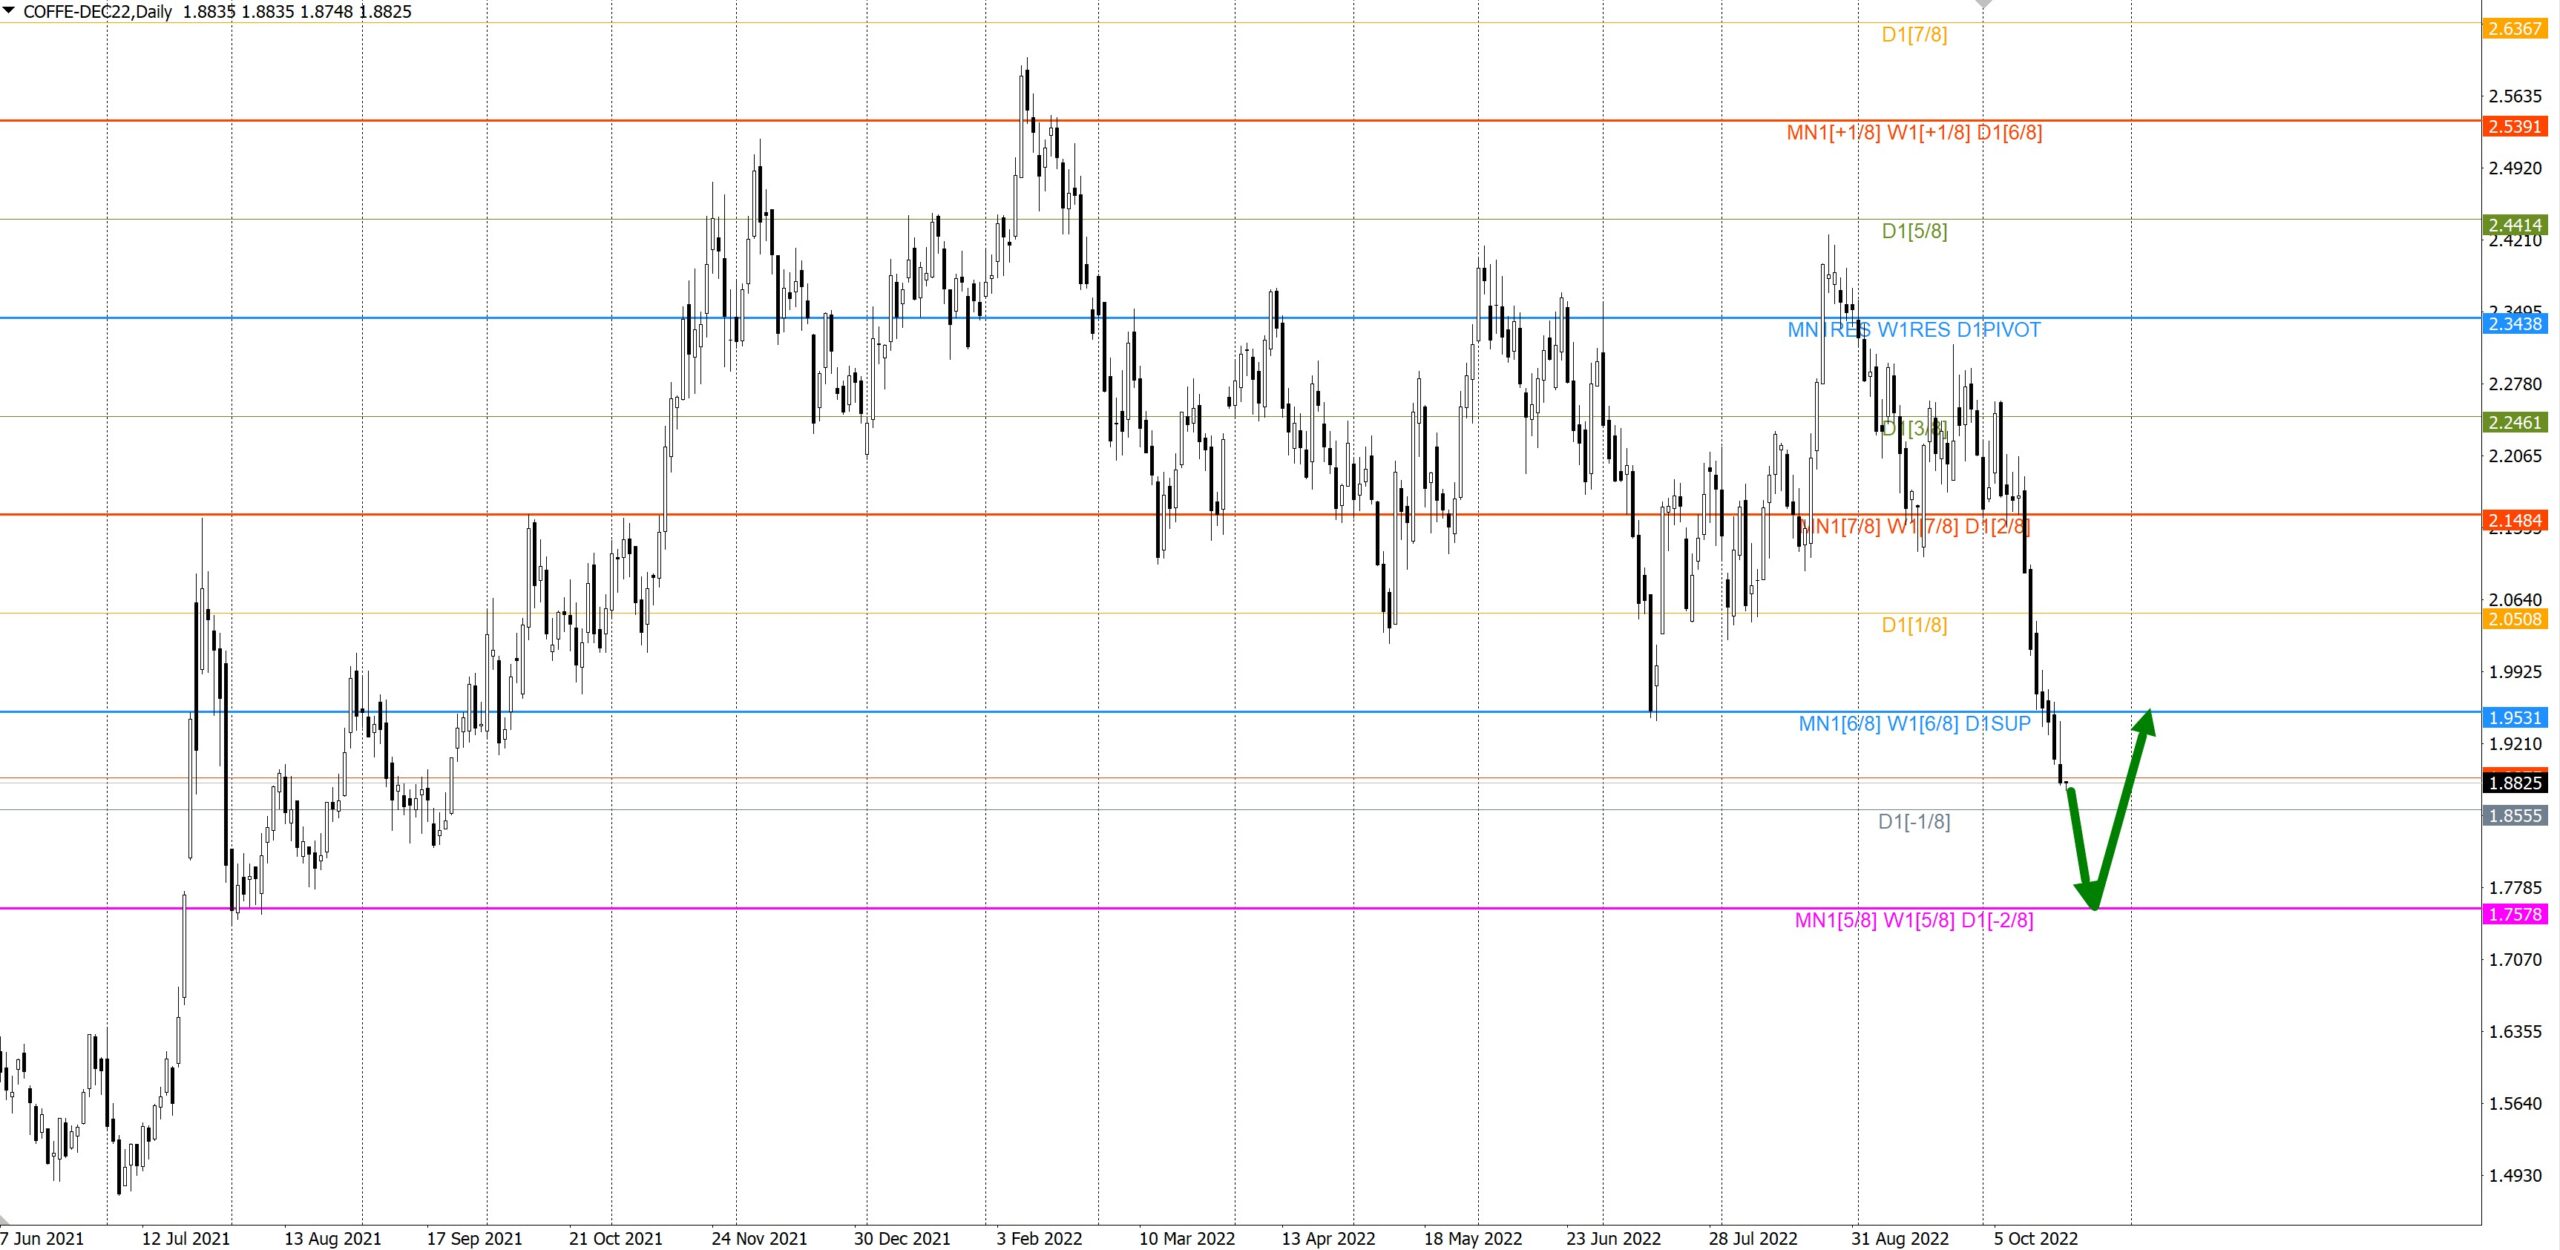Click the gray chart shift marker triangle

pos(1984,5)
